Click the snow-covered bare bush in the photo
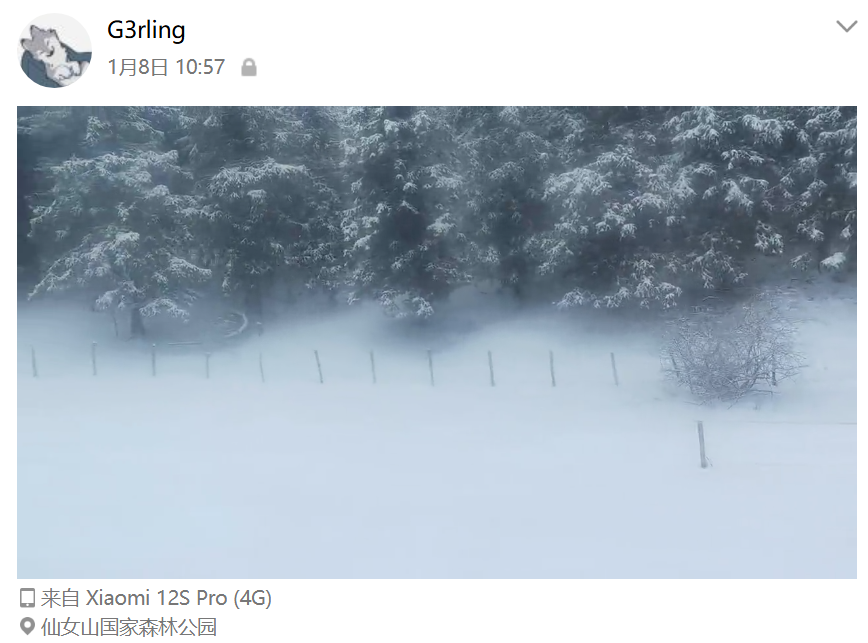The height and width of the screenshot is (643, 868). 731,353
